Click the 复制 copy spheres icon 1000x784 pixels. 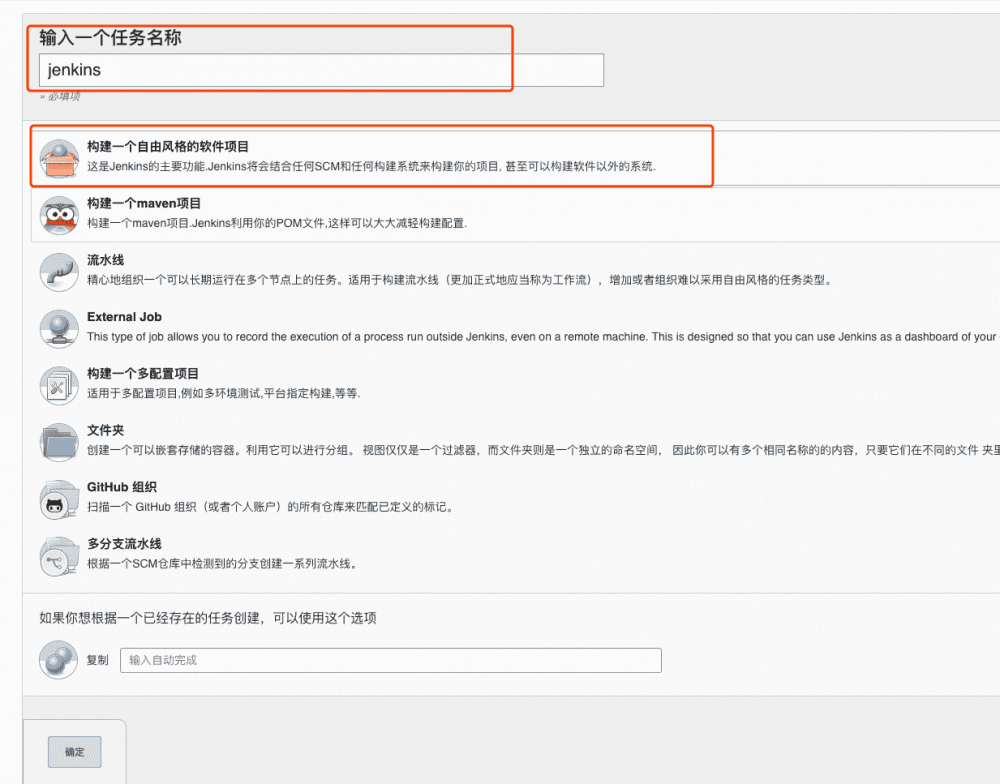click(58, 660)
